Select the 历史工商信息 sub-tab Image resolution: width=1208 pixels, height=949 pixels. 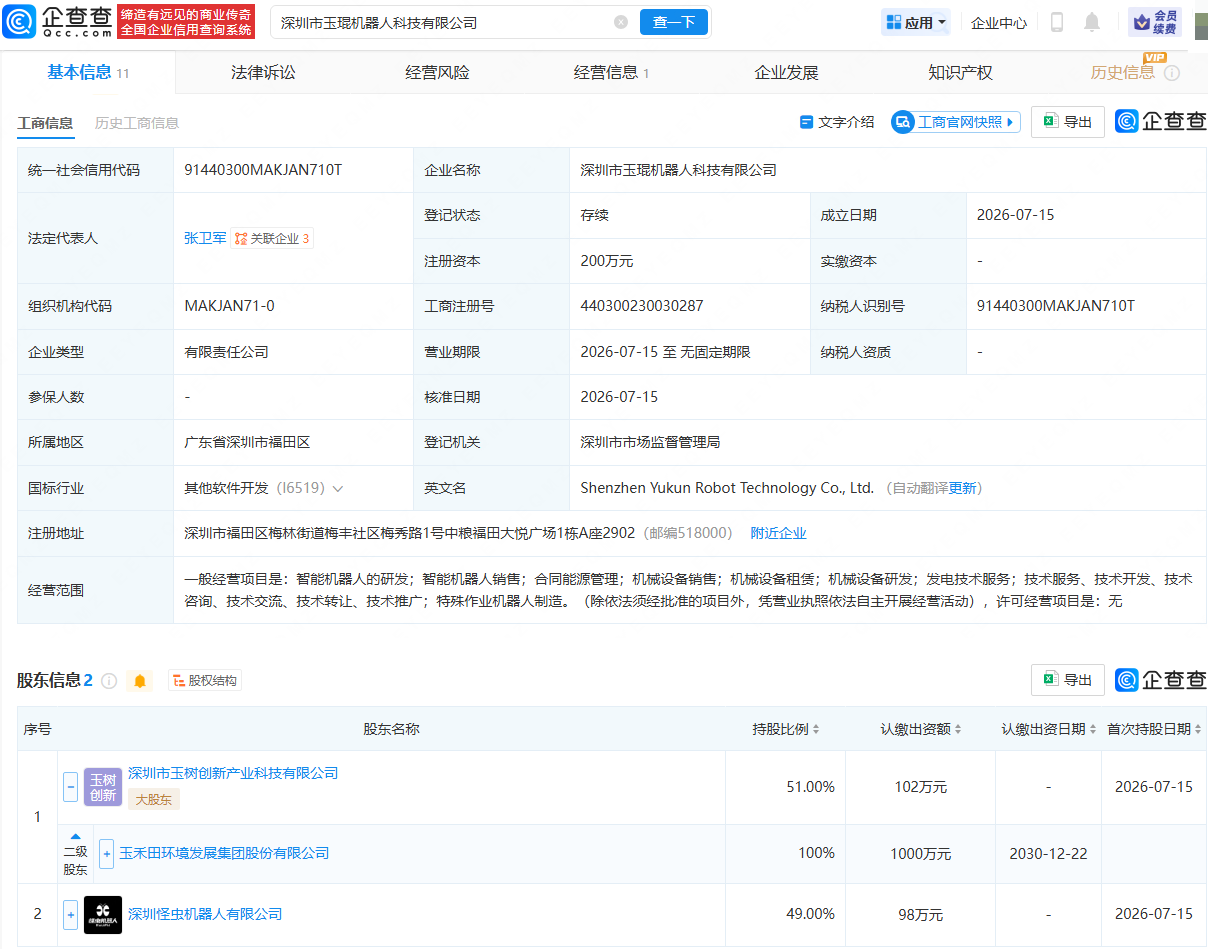pos(137,123)
